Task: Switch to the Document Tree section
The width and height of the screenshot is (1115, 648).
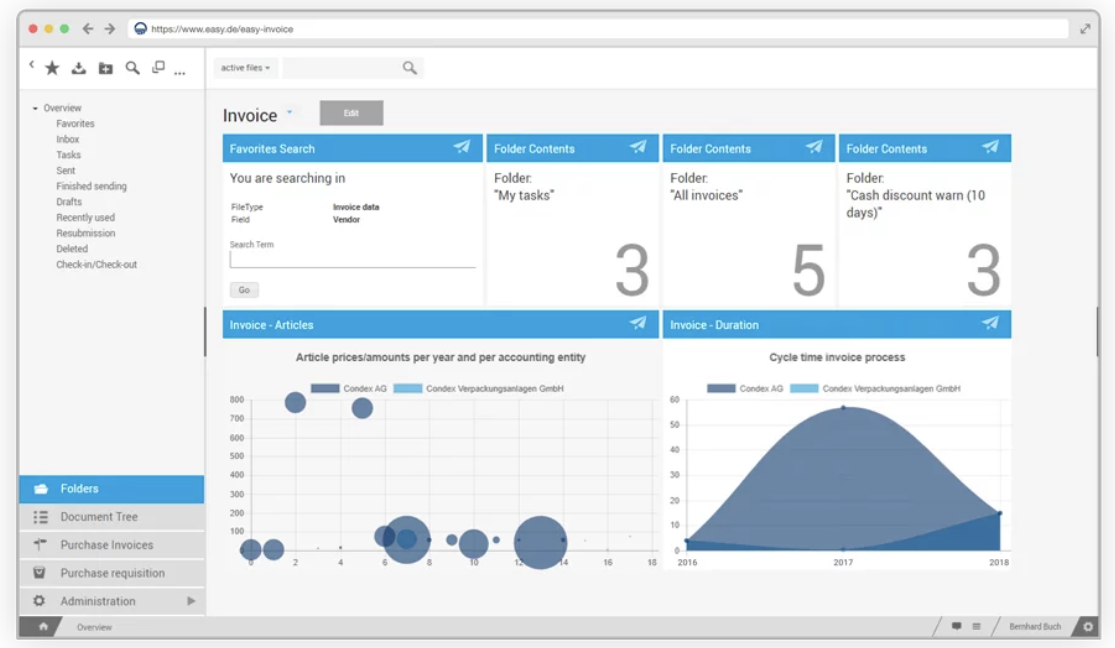Action: [x=100, y=516]
